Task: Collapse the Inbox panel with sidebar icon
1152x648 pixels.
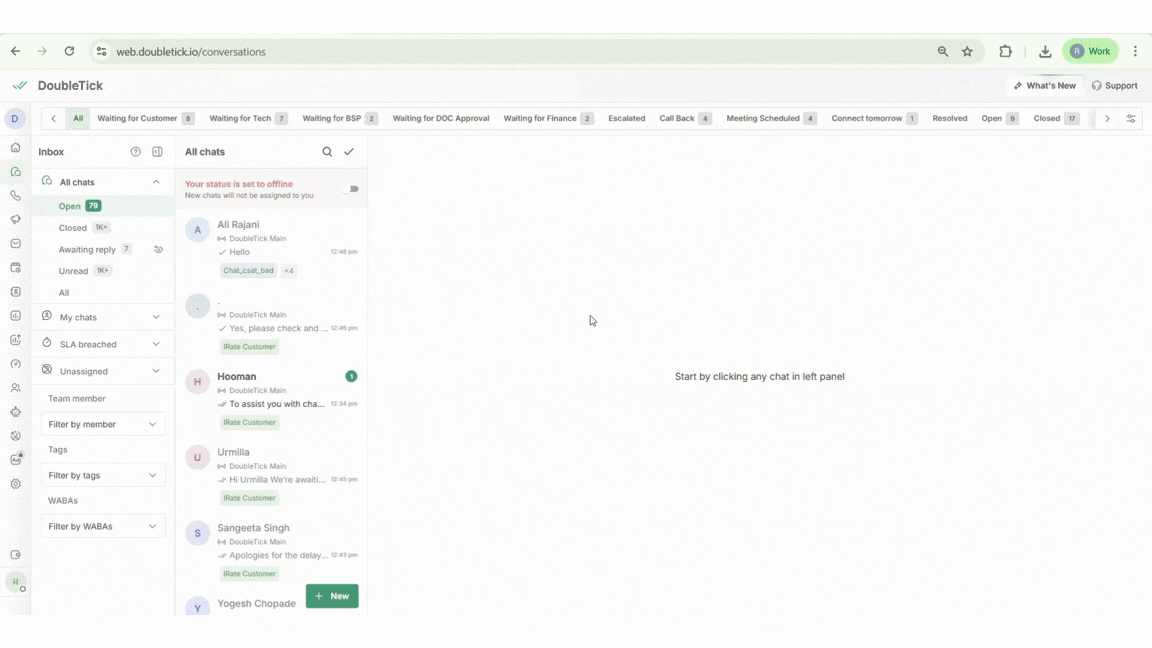Action: pos(157,152)
